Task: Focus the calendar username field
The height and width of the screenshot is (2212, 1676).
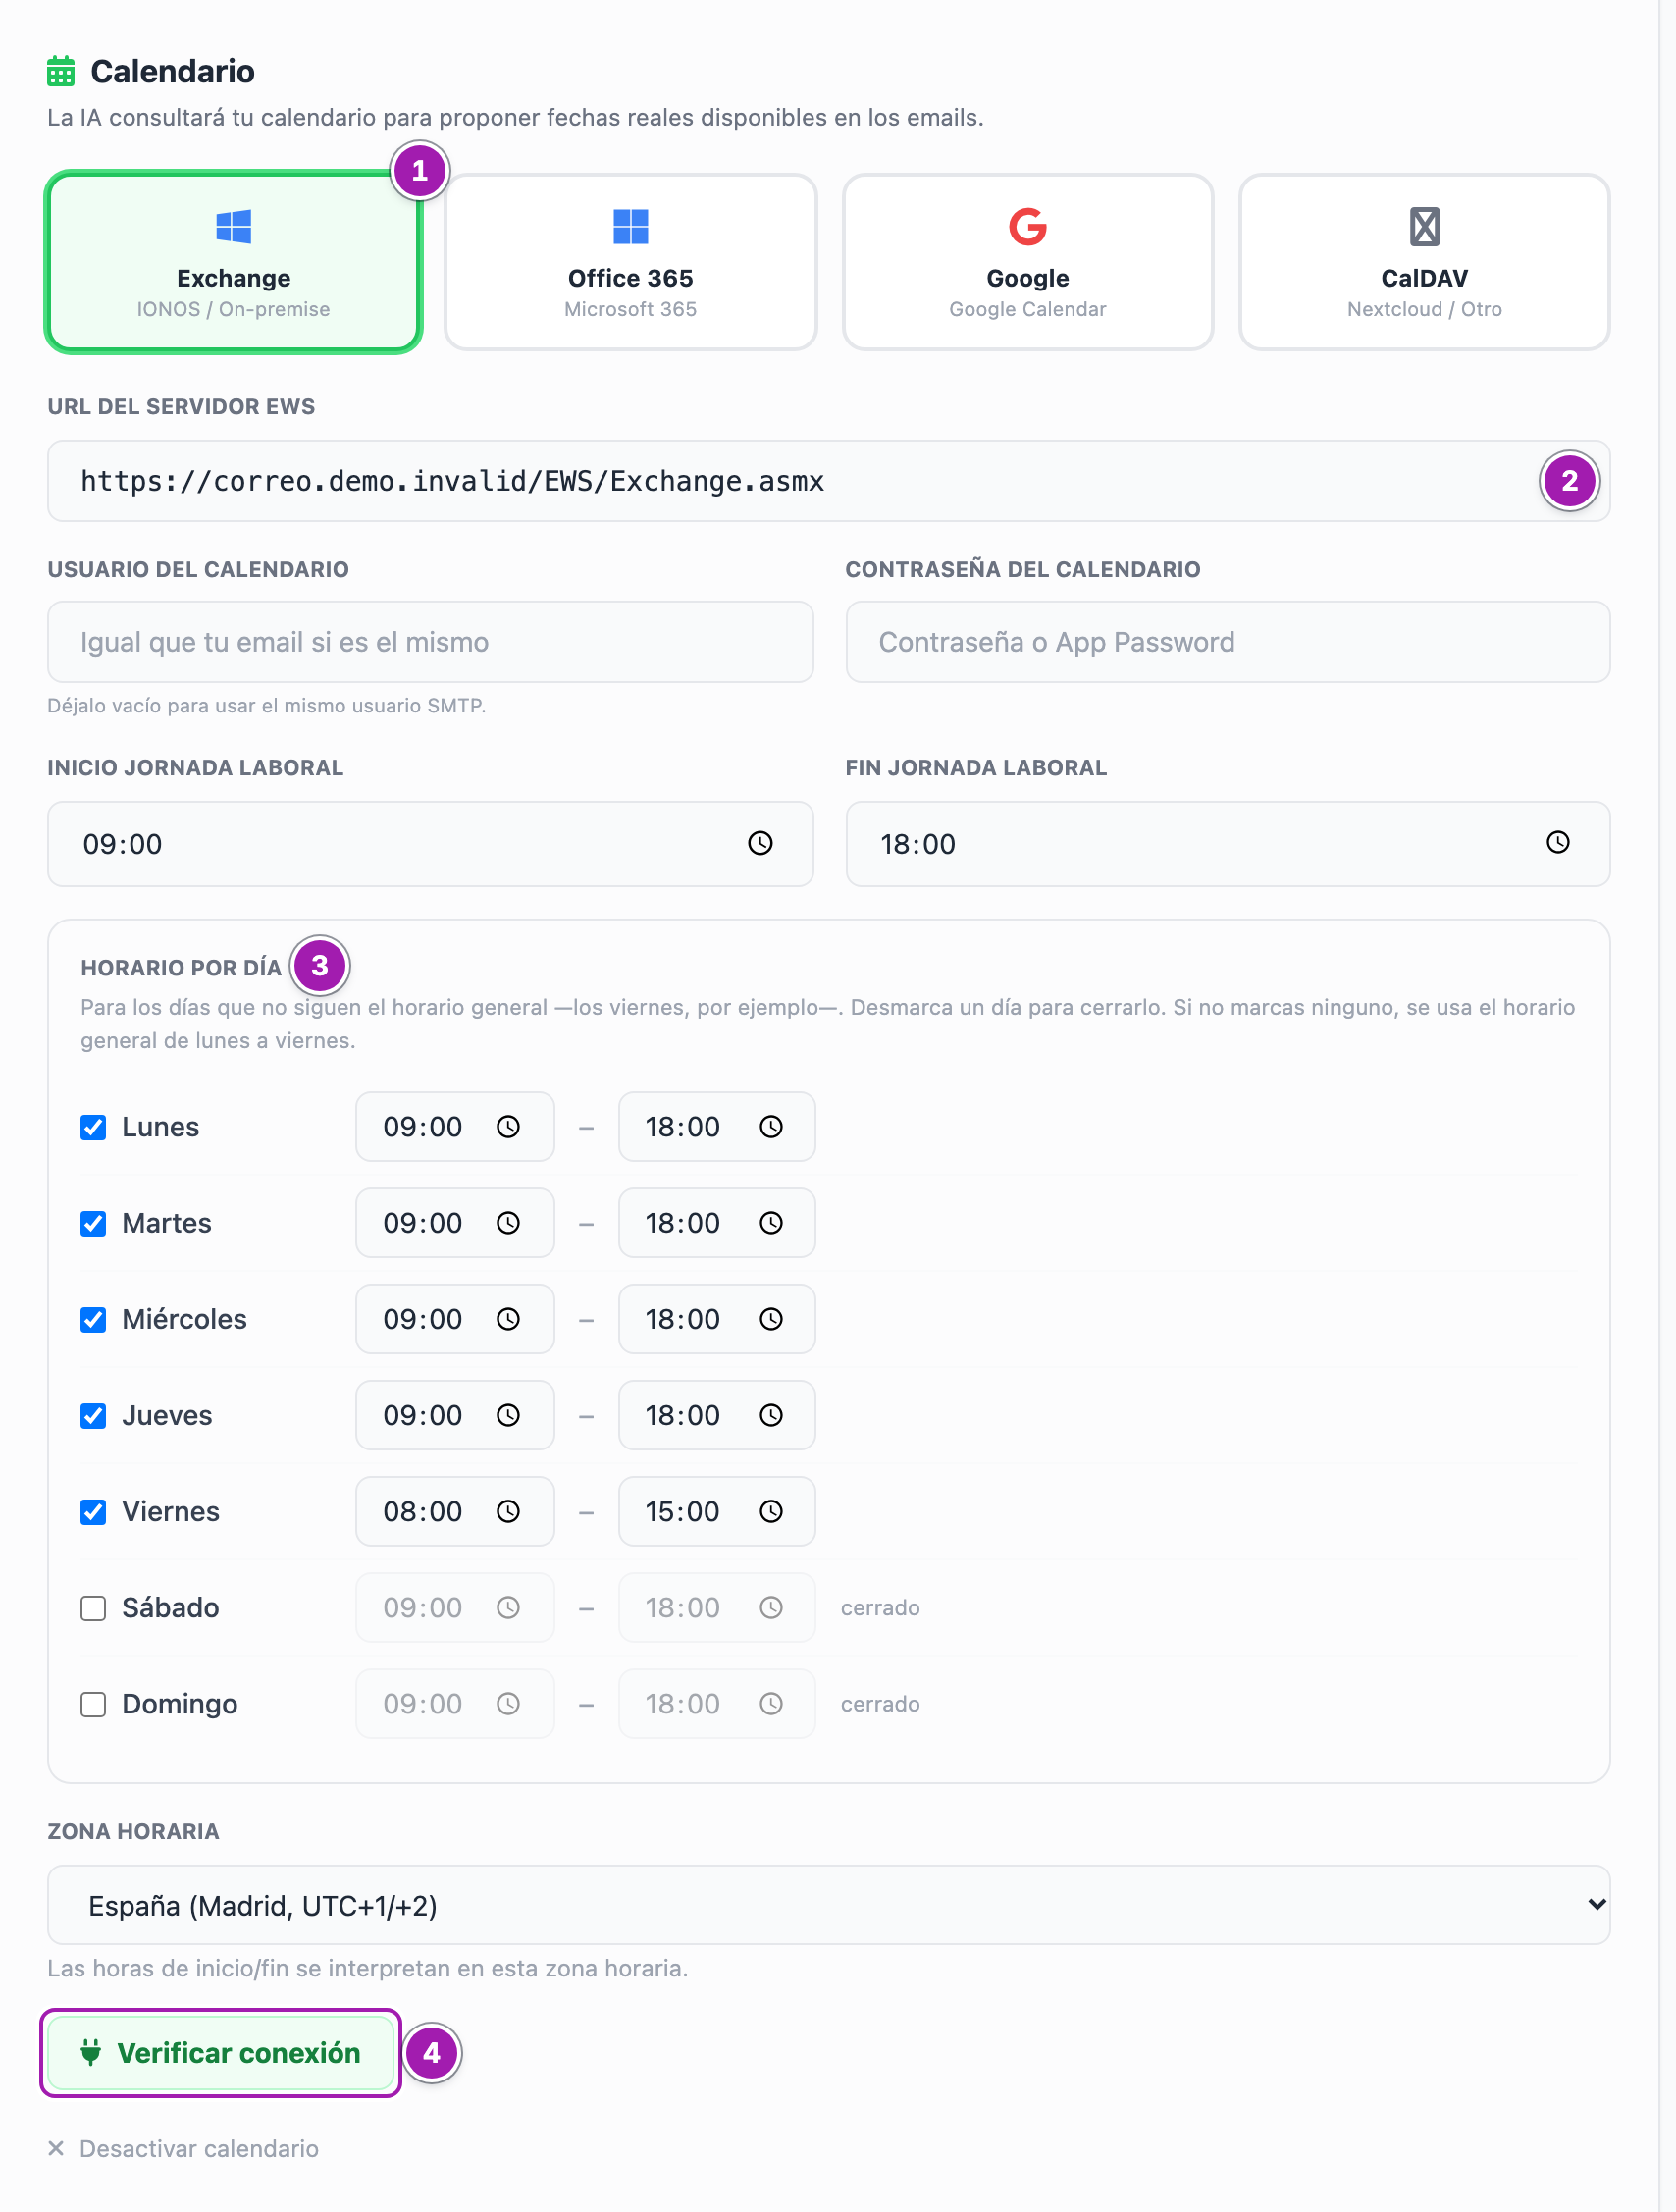Action: (x=430, y=642)
